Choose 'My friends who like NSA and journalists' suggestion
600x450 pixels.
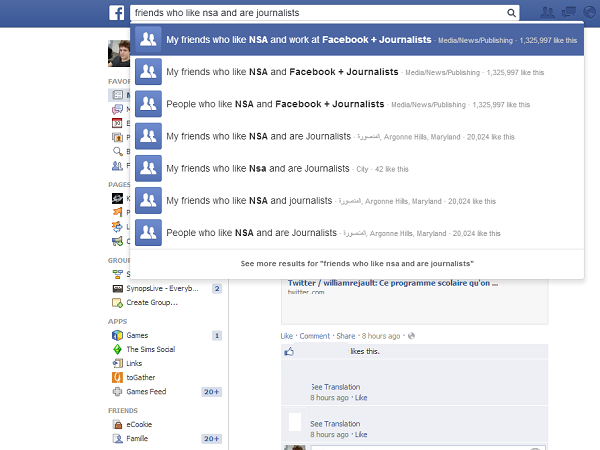click(357, 201)
